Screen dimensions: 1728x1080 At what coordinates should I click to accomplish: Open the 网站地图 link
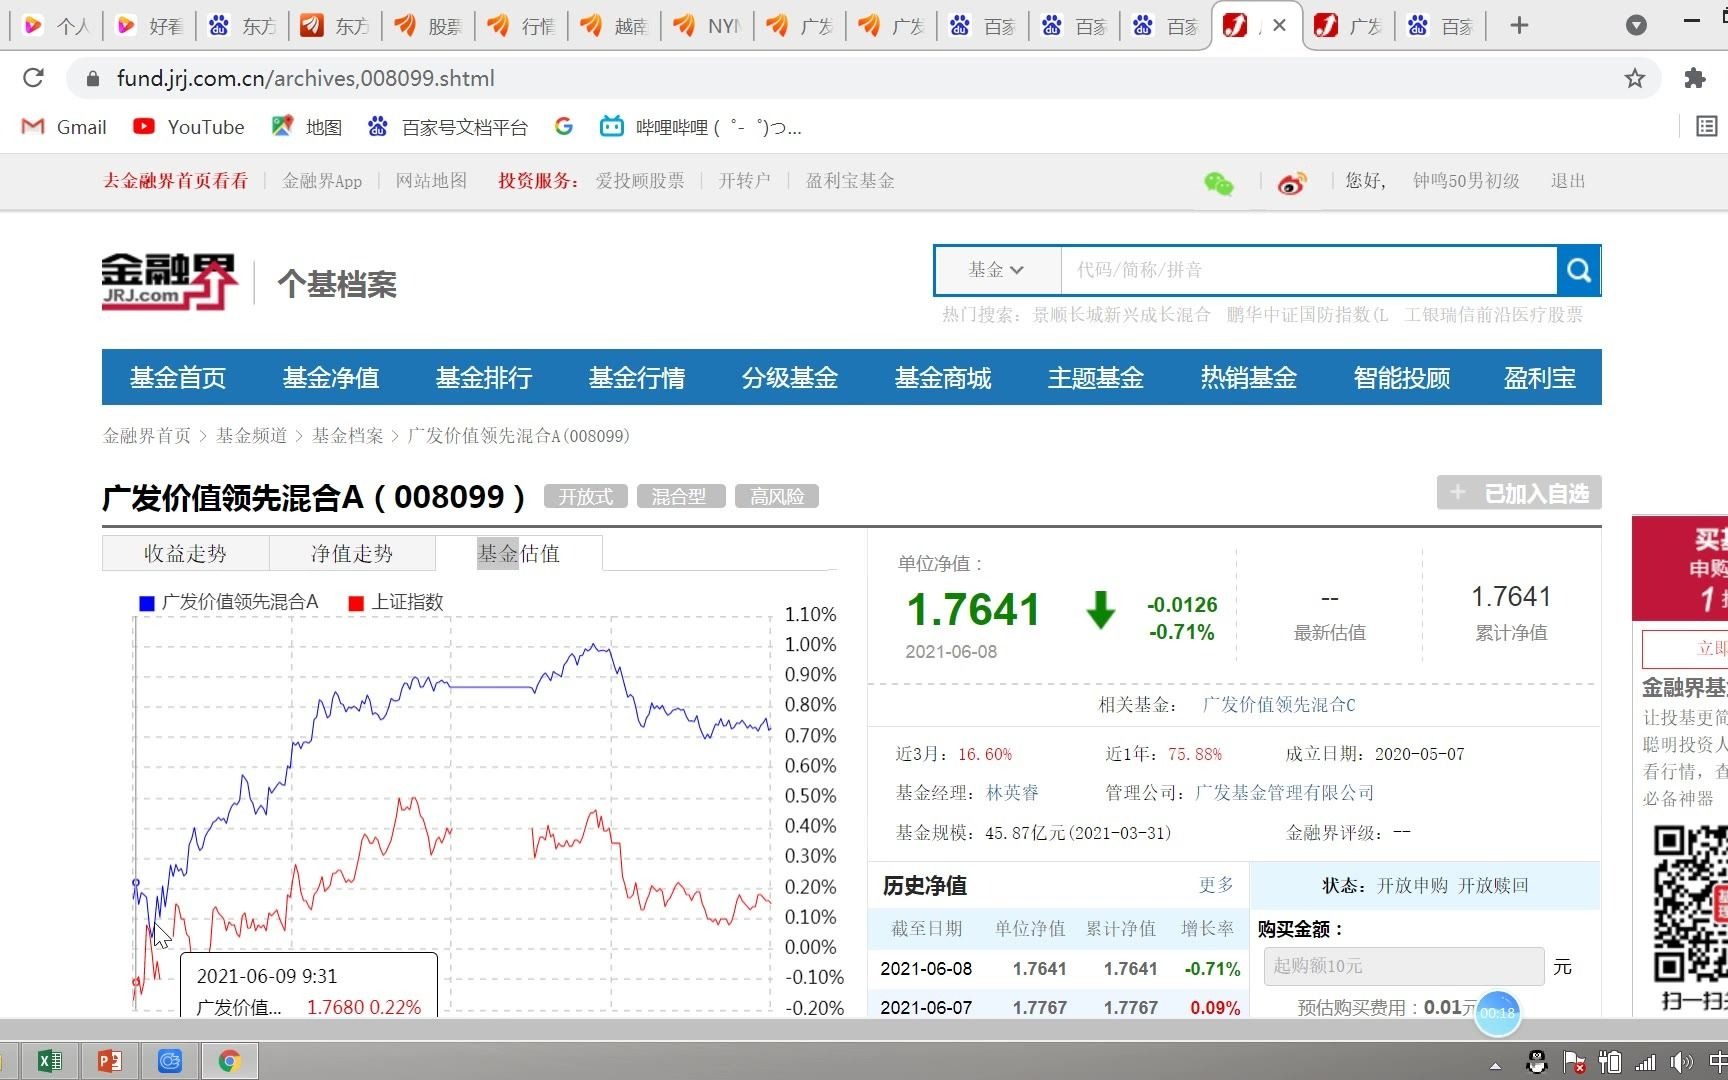[431, 181]
